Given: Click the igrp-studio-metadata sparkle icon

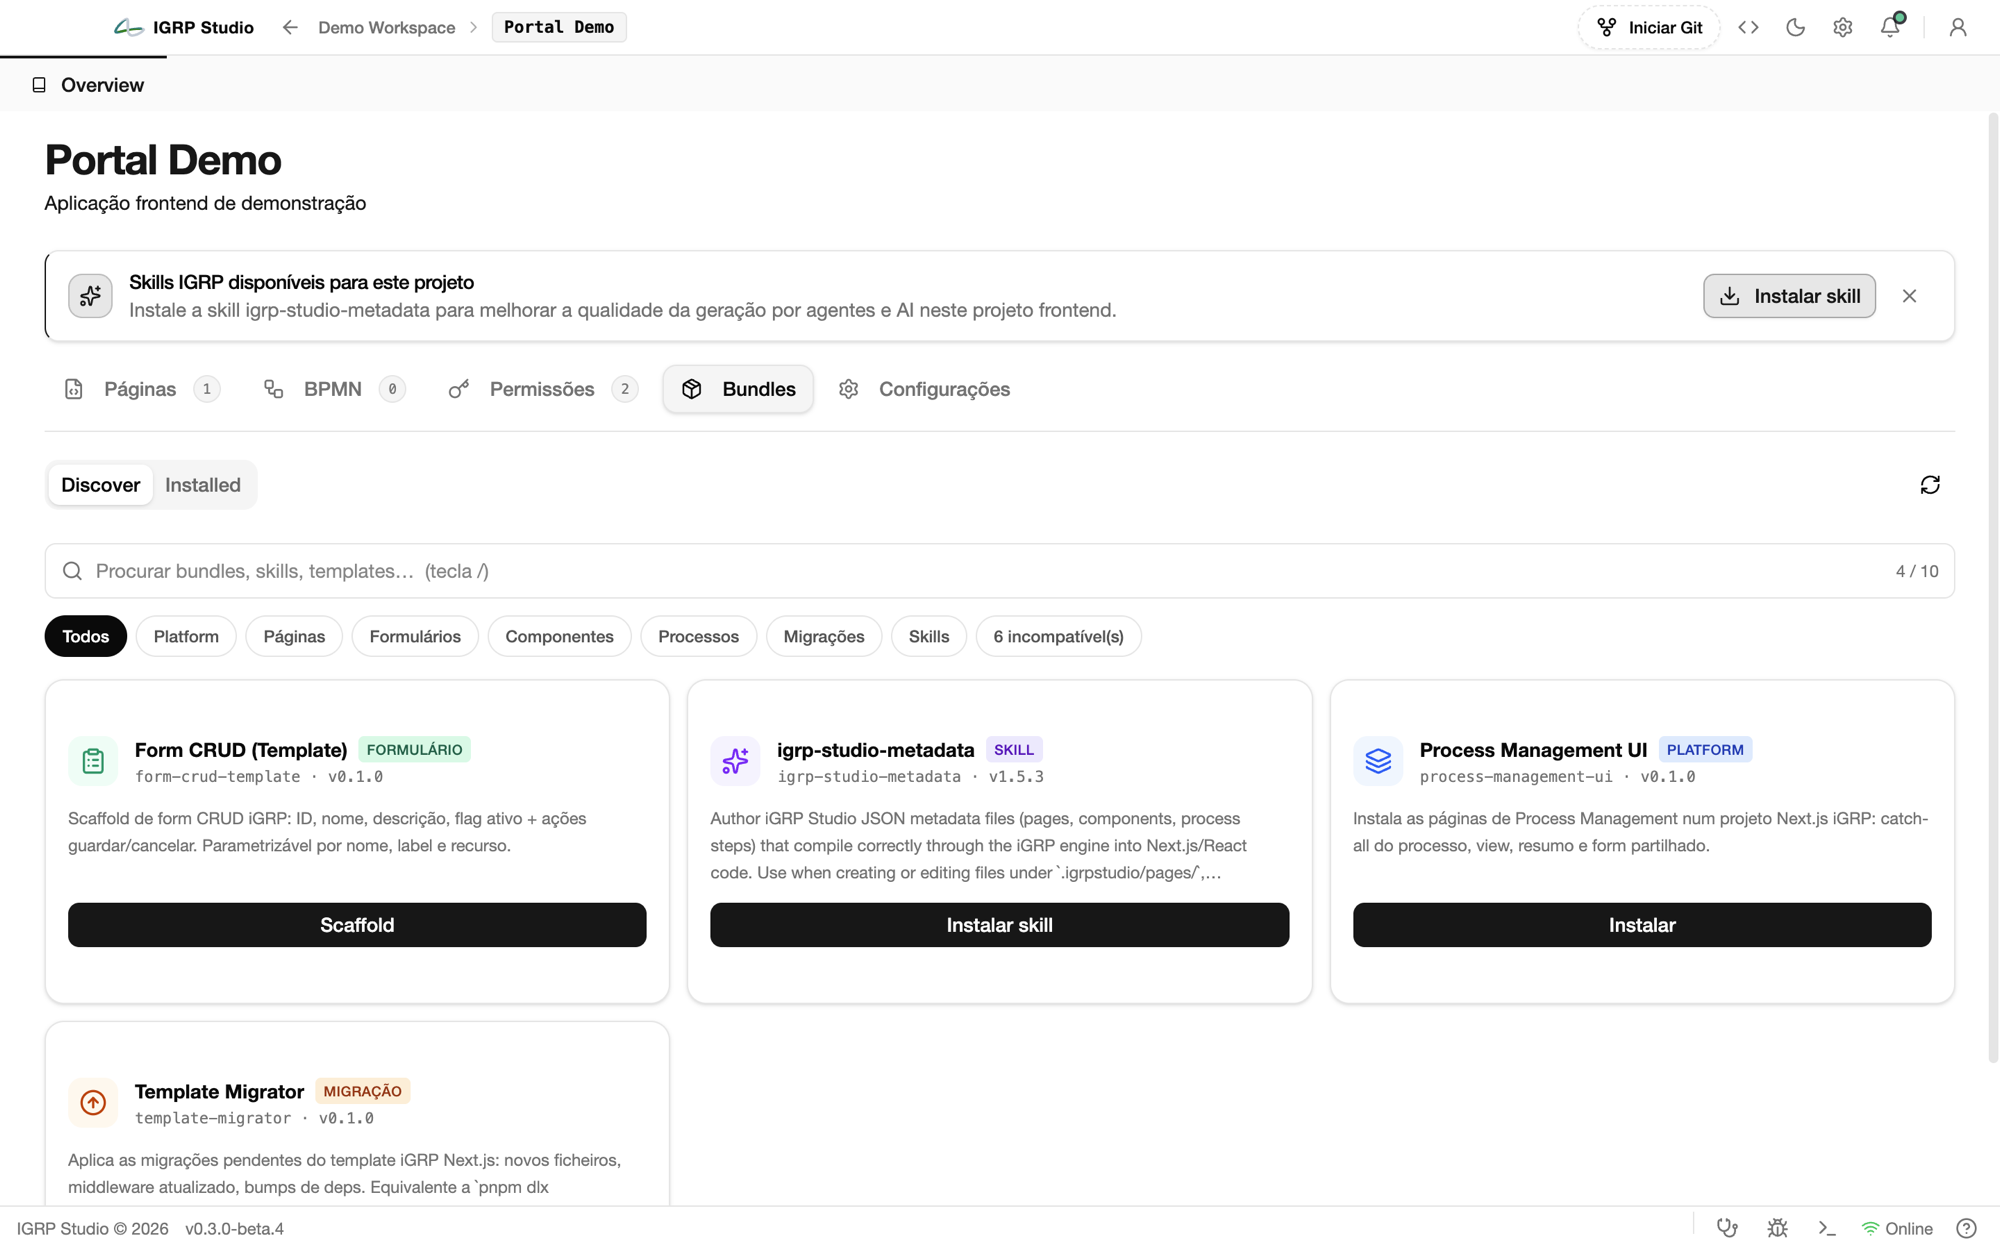Looking at the screenshot, I should 735,761.
